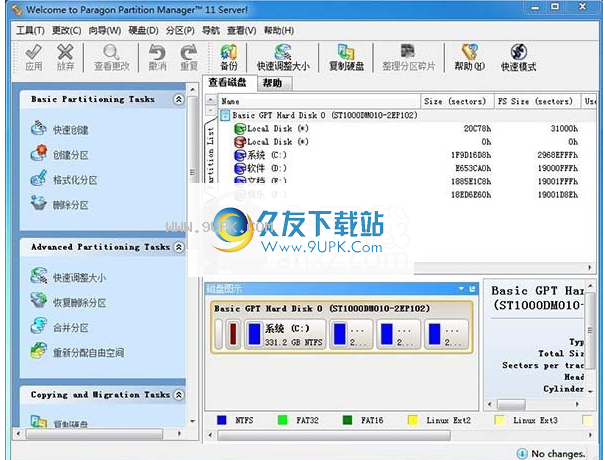Click sidebar scroll-down arrow
603x460 pixels.
pos(193,421)
